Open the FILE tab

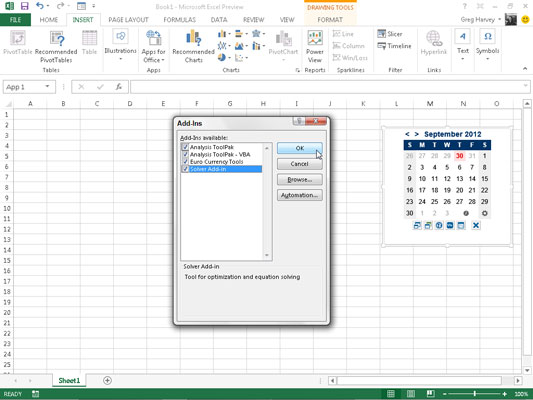(16, 20)
